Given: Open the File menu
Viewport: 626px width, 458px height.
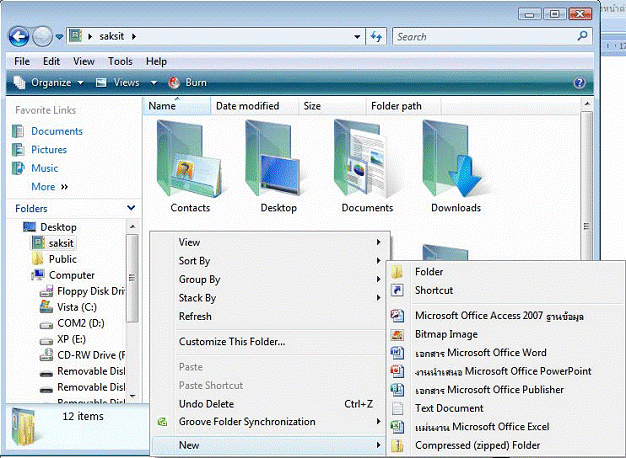Looking at the screenshot, I should pyautogui.click(x=22, y=61).
